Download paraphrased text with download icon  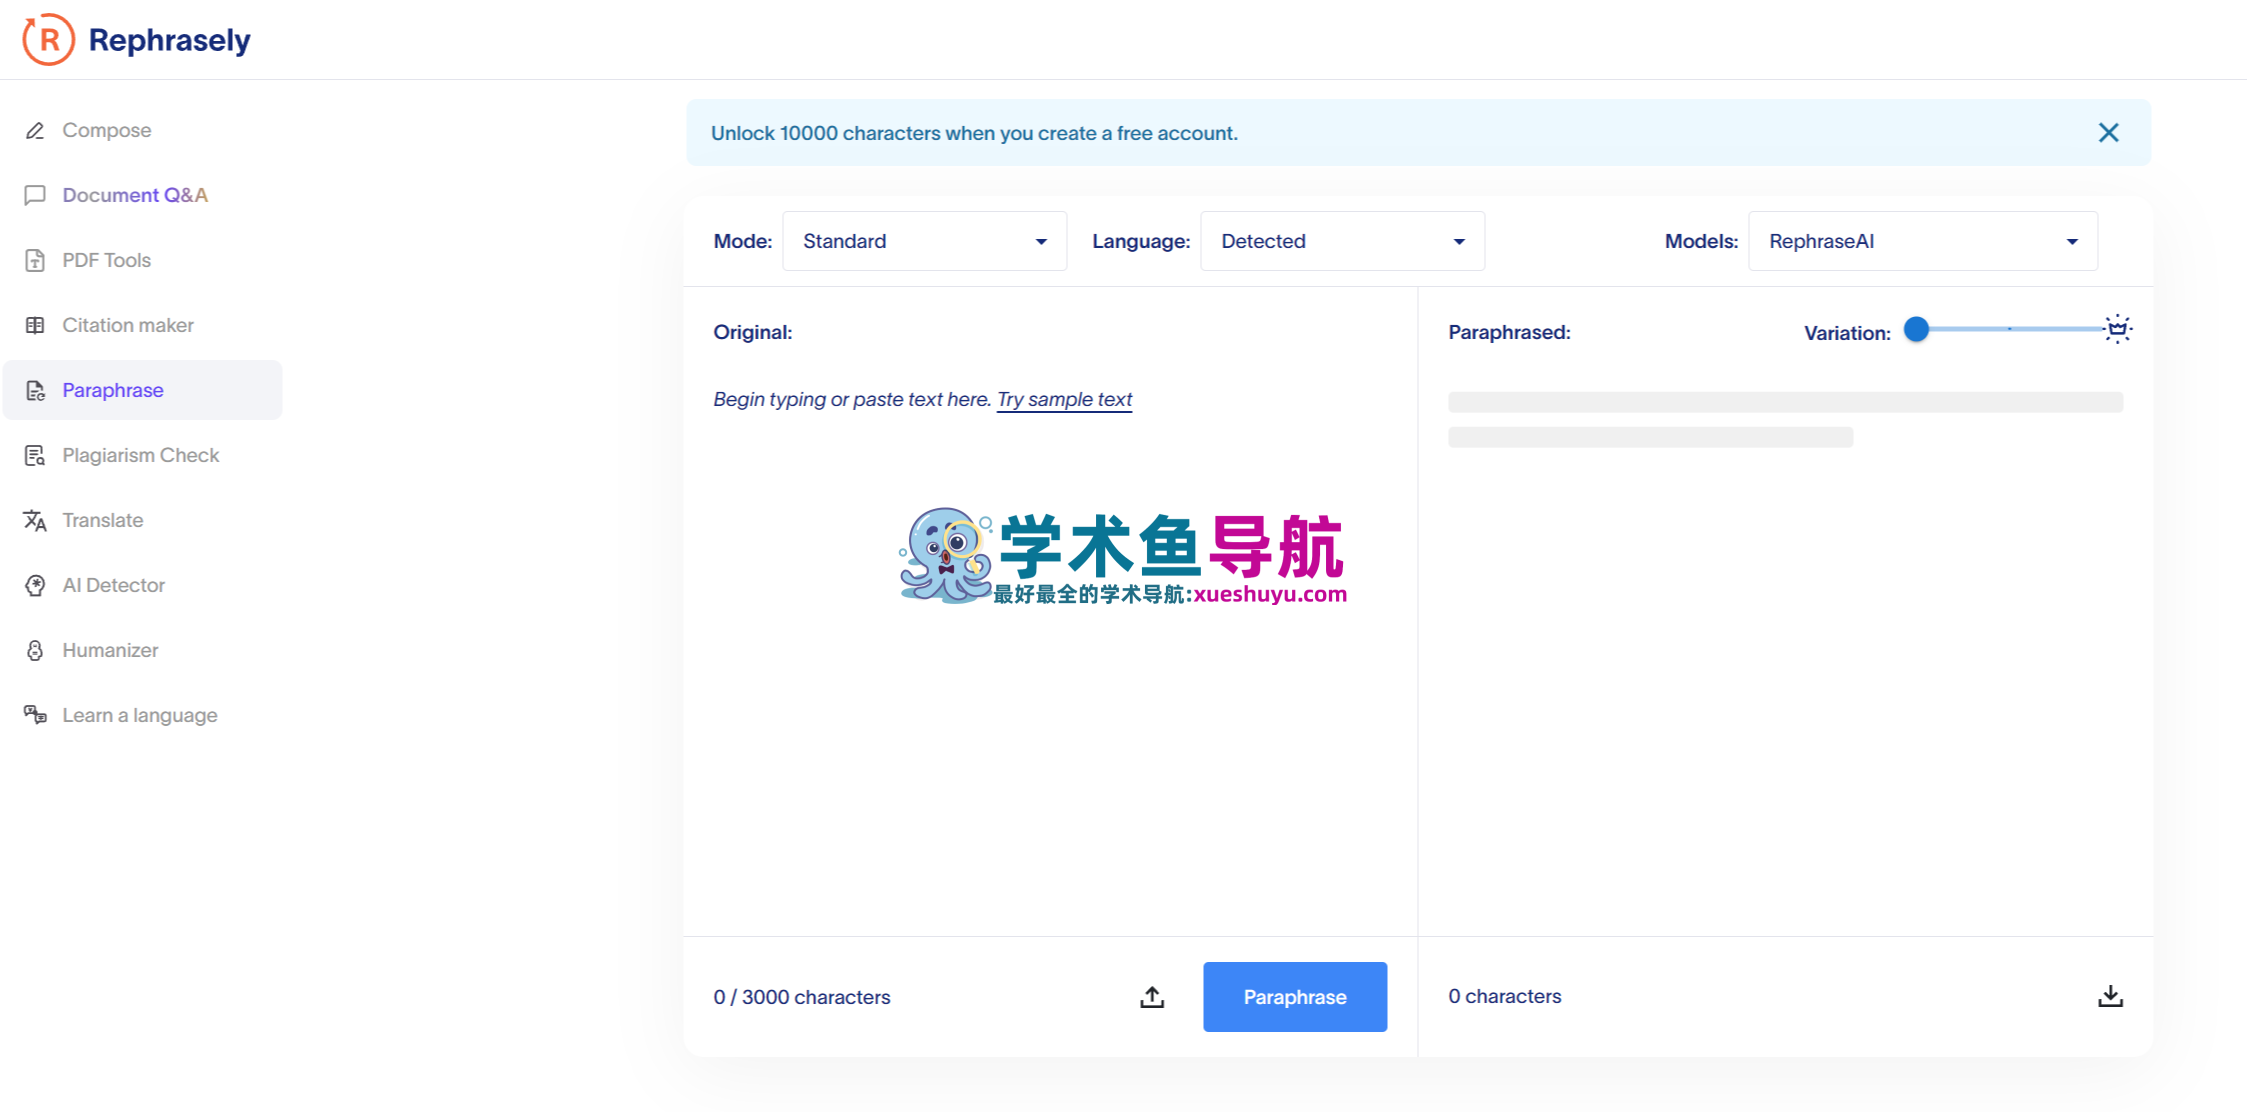[2110, 996]
